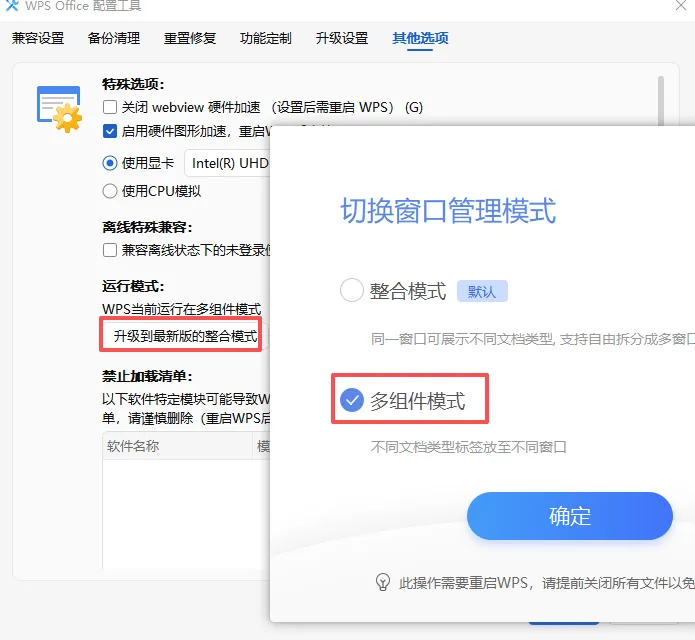This screenshot has width=695, height=640.
Task: Switch to the 备份清理 tab
Action: point(114,38)
